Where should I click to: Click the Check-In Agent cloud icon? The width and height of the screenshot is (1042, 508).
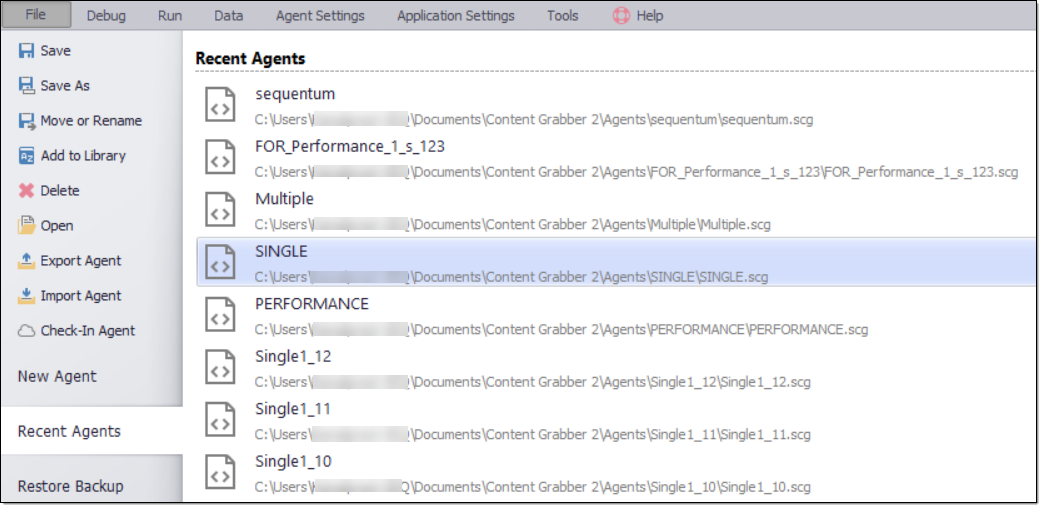27,331
